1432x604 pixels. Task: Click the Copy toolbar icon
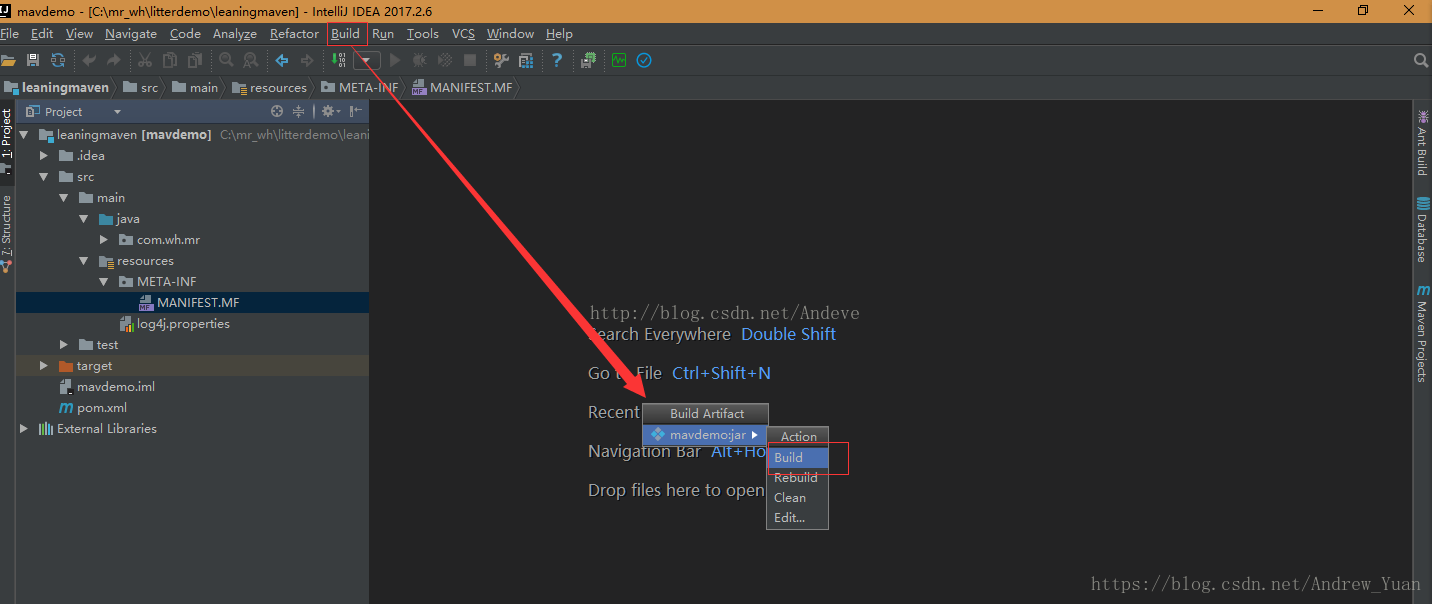pos(170,60)
